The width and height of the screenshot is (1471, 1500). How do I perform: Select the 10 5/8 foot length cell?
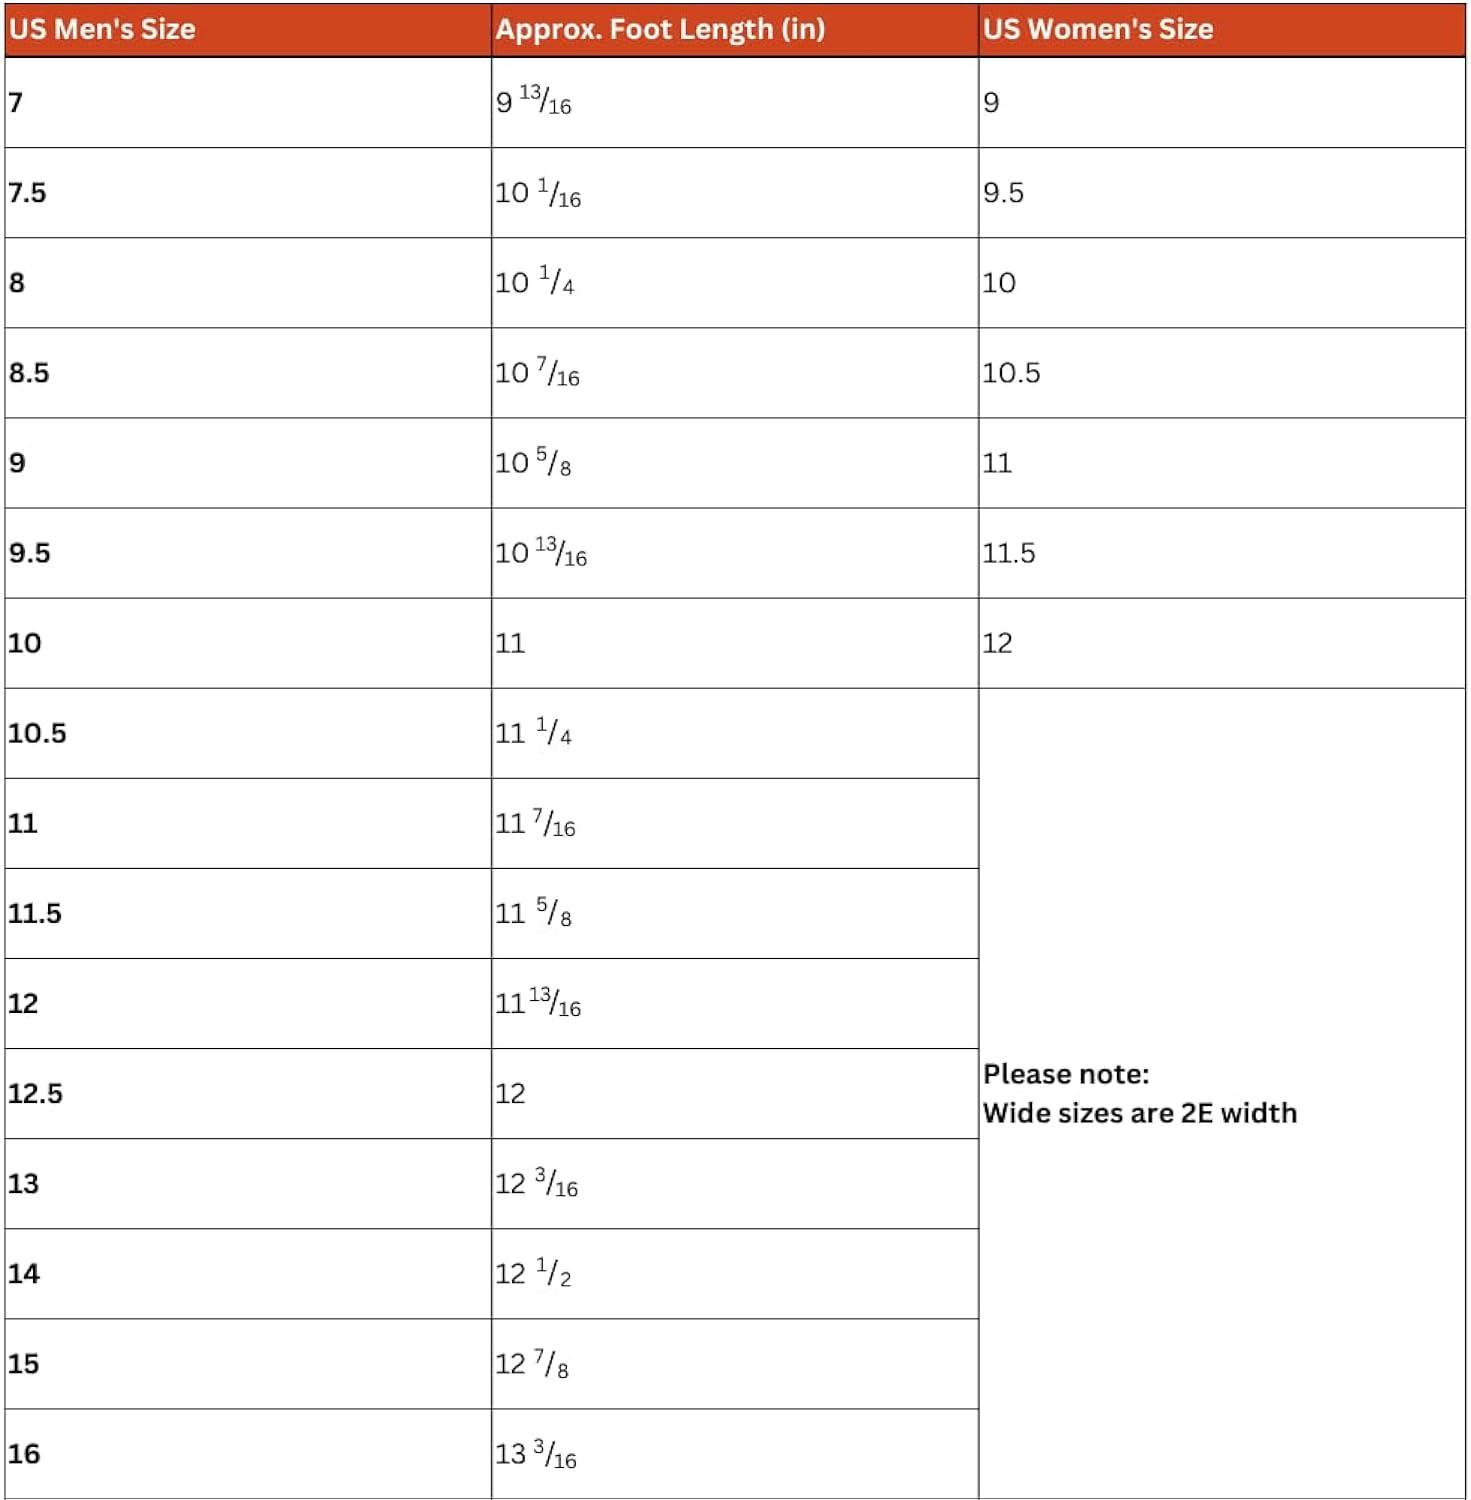(735, 463)
